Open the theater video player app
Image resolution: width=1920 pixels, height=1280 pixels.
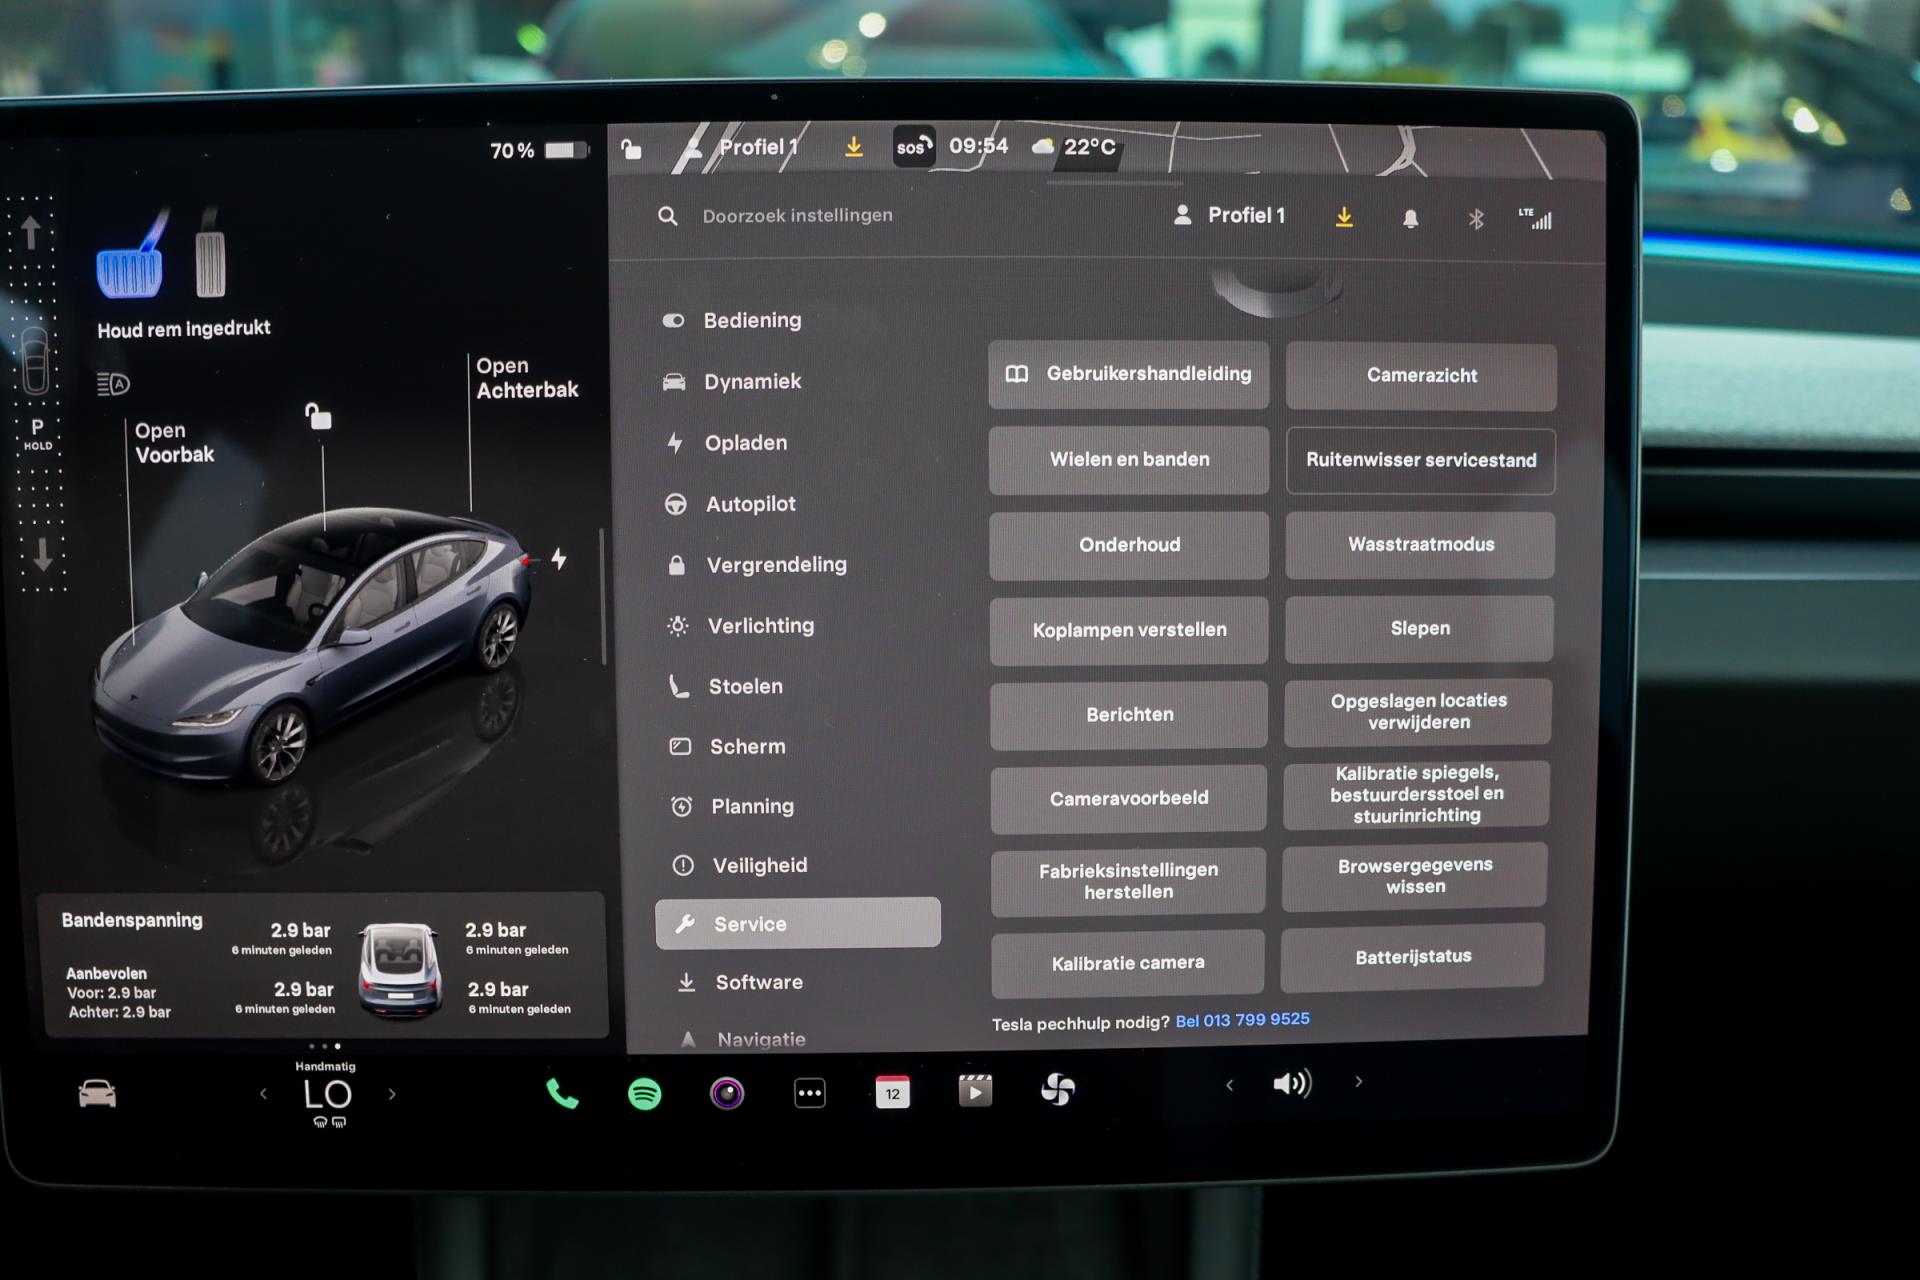point(975,1090)
